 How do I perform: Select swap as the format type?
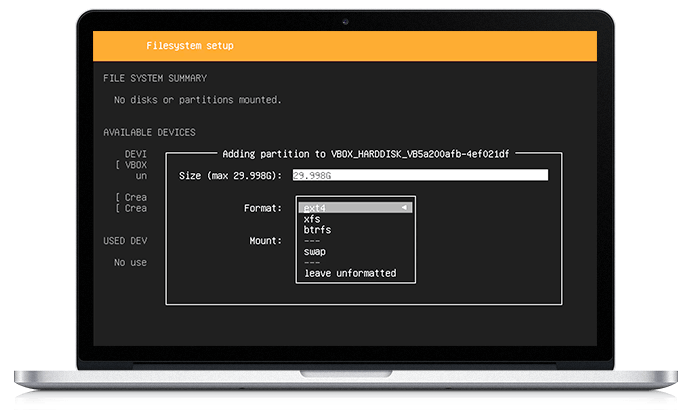(x=315, y=252)
